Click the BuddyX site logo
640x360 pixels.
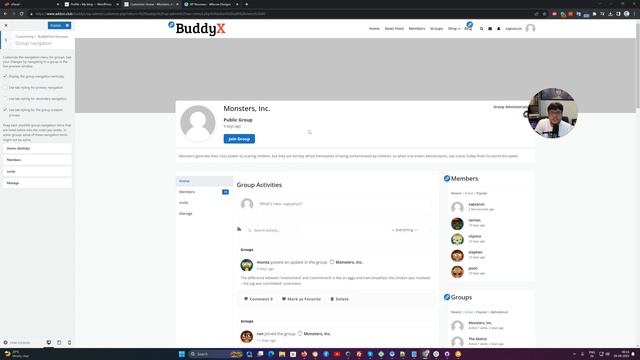point(200,29)
